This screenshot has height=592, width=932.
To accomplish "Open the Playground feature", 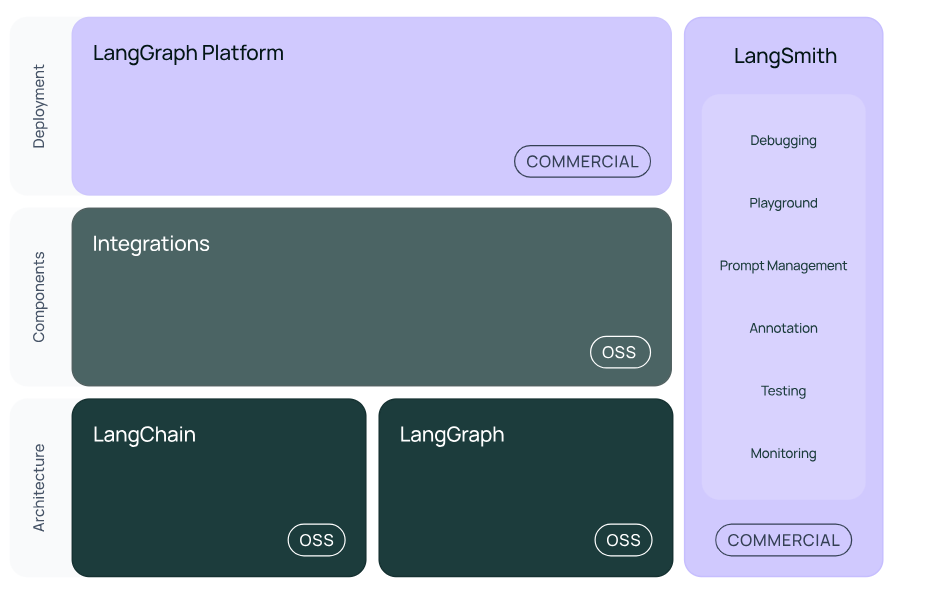I will 783,203.
